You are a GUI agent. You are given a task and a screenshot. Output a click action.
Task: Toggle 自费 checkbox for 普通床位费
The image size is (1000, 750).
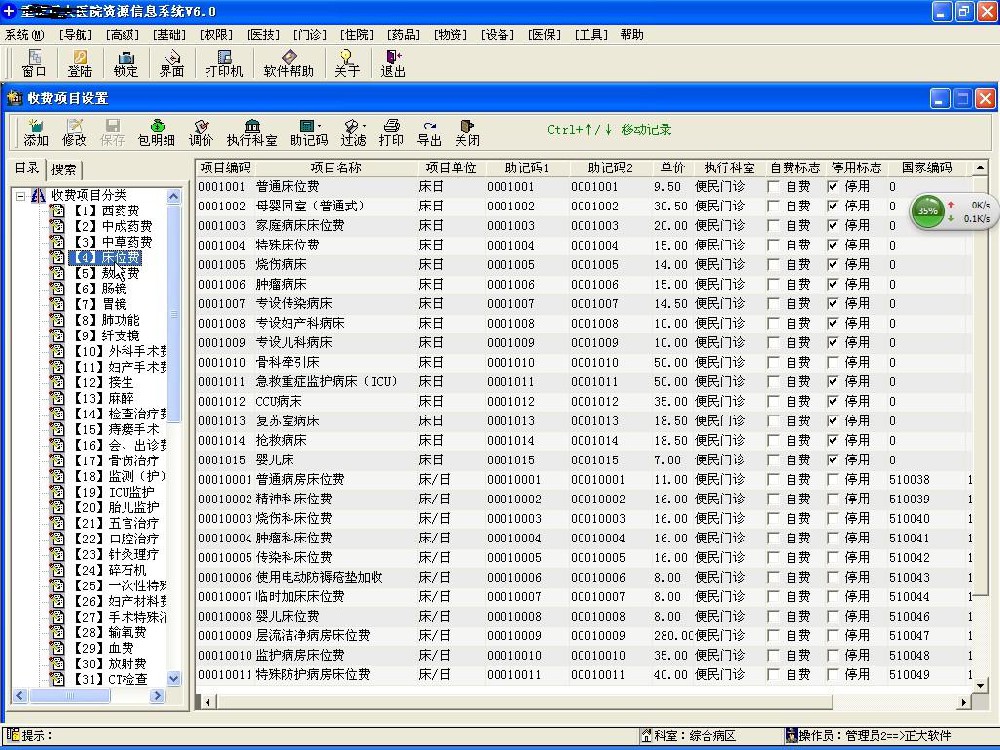pos(773,187)
